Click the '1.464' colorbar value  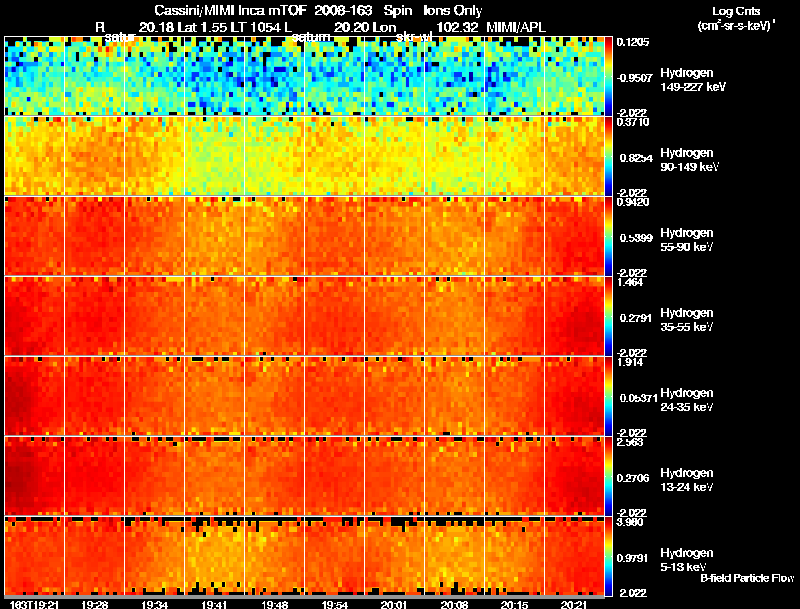point(630,282)
